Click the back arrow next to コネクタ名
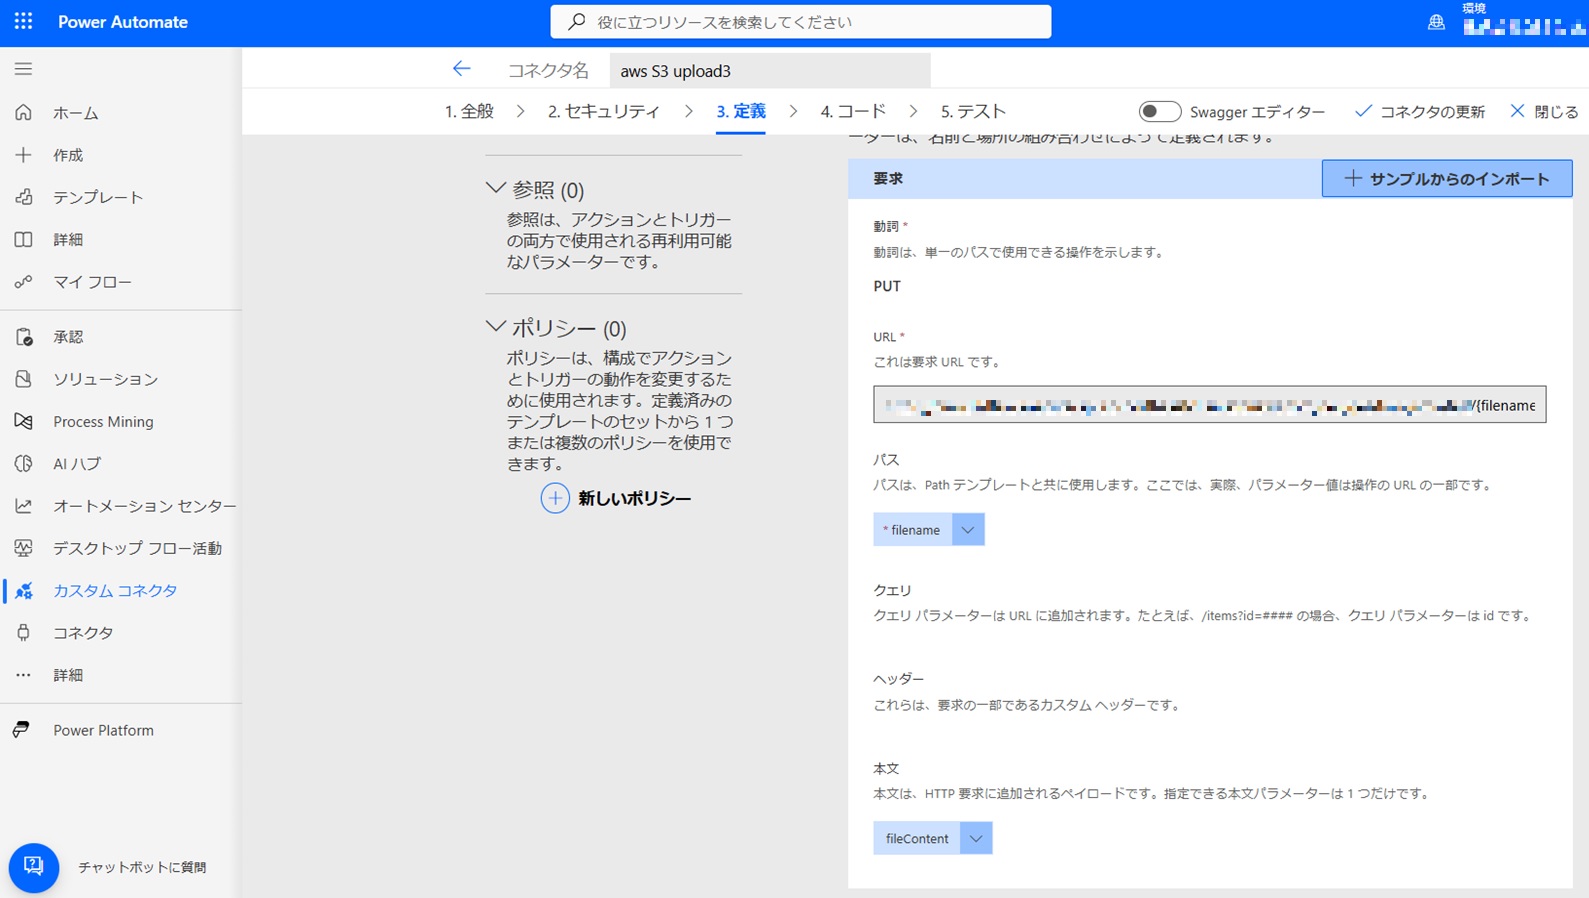The image size is (1589, 898). [461, 69]
